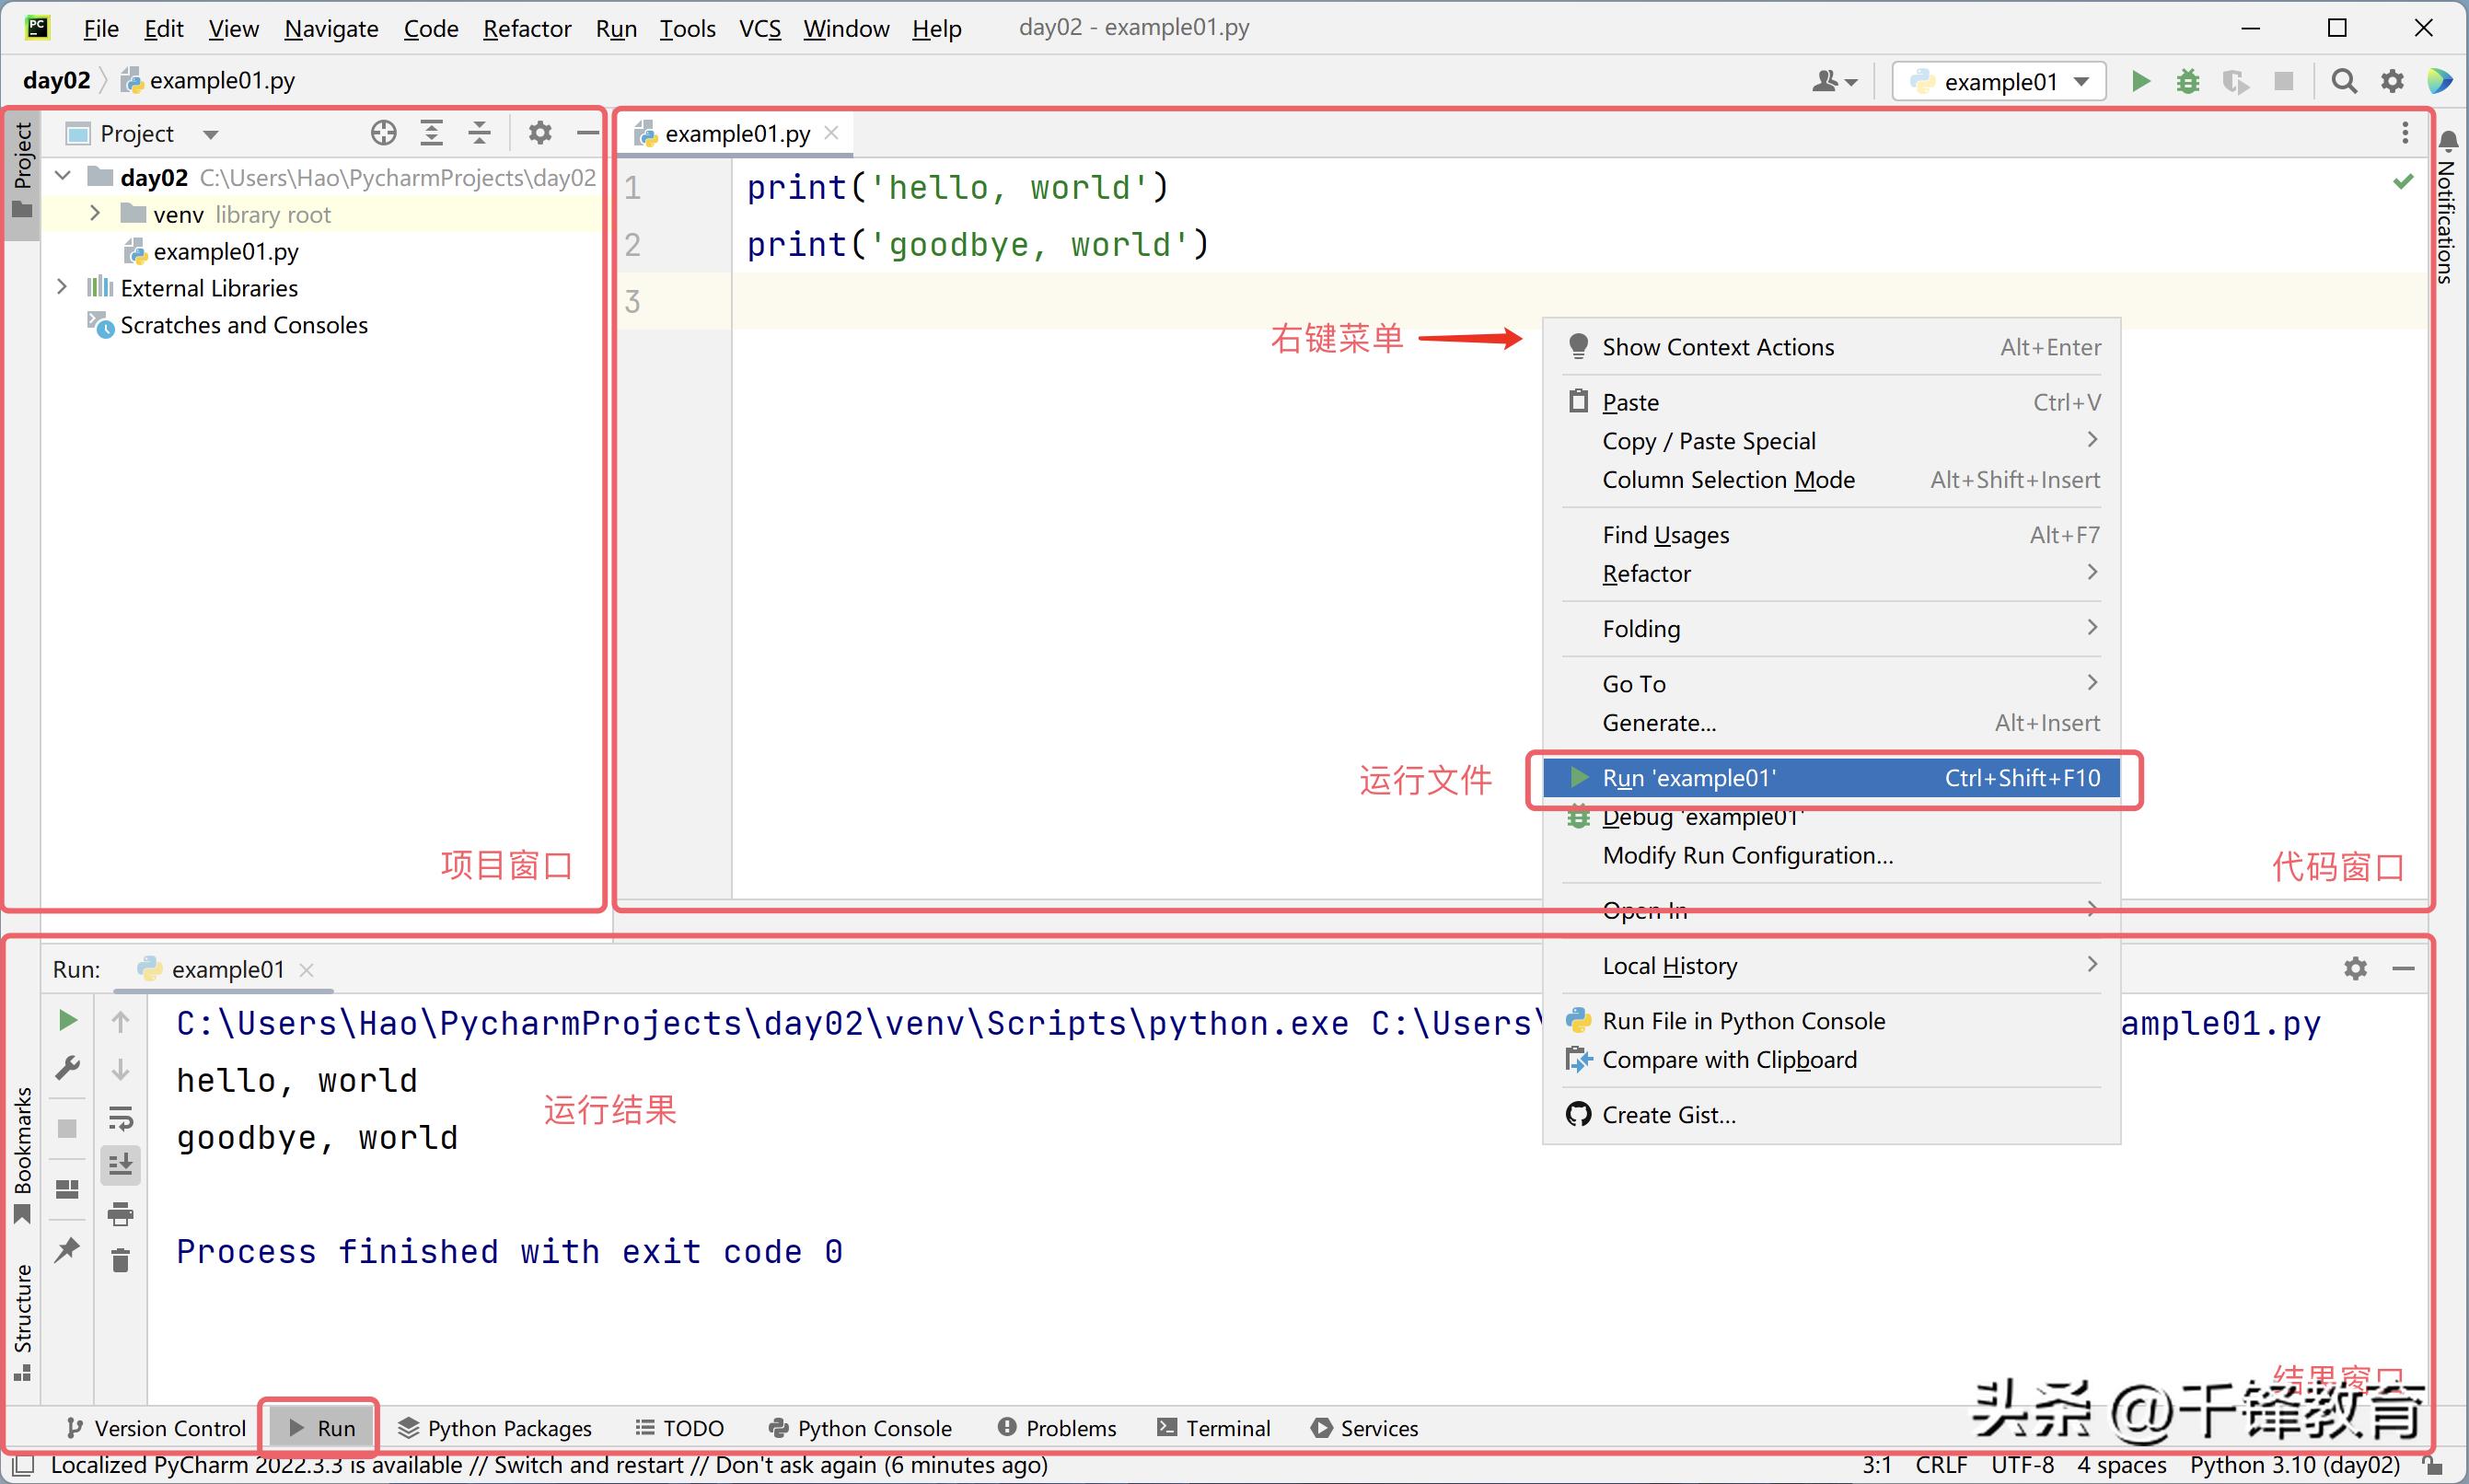This screenshot has width=2469, height=1484.
Task: Start debugging with the bug icon
Action: tap(2187, 82)
